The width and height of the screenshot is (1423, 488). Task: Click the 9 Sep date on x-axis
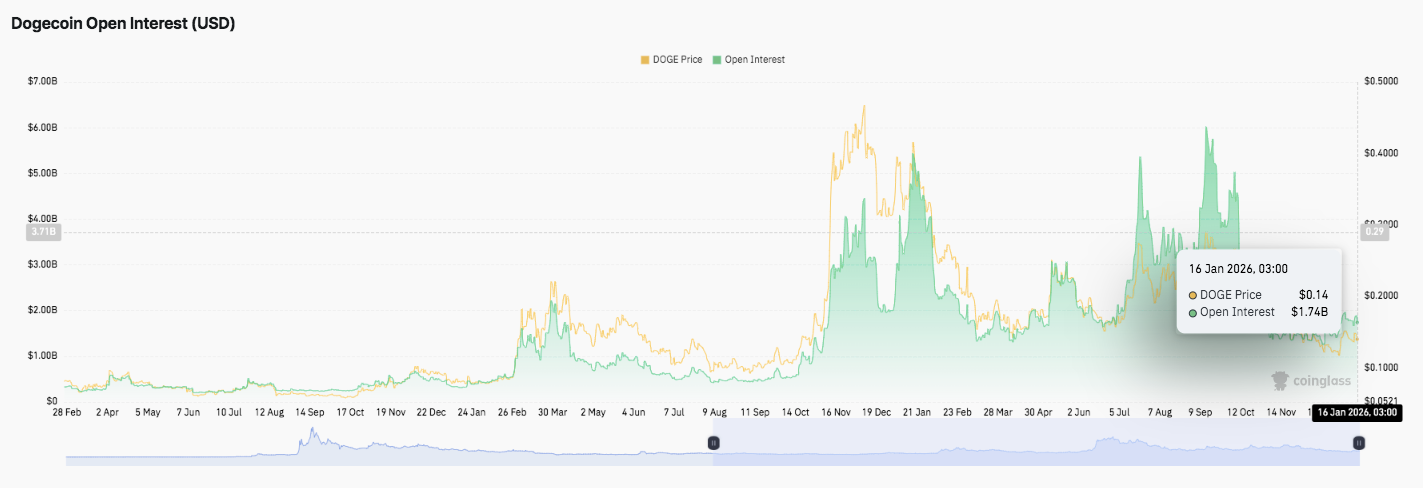(x=1200, y=411)
